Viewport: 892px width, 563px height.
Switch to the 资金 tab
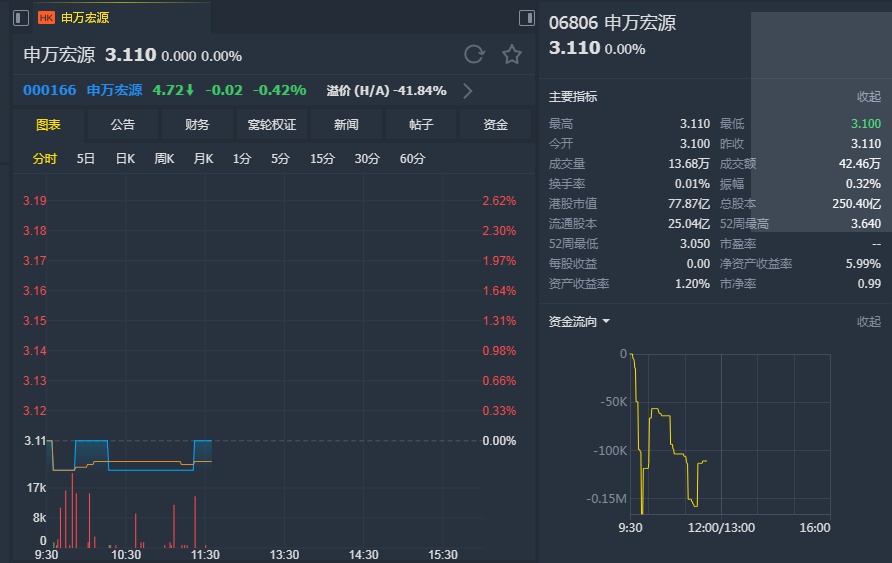point(495,125)
